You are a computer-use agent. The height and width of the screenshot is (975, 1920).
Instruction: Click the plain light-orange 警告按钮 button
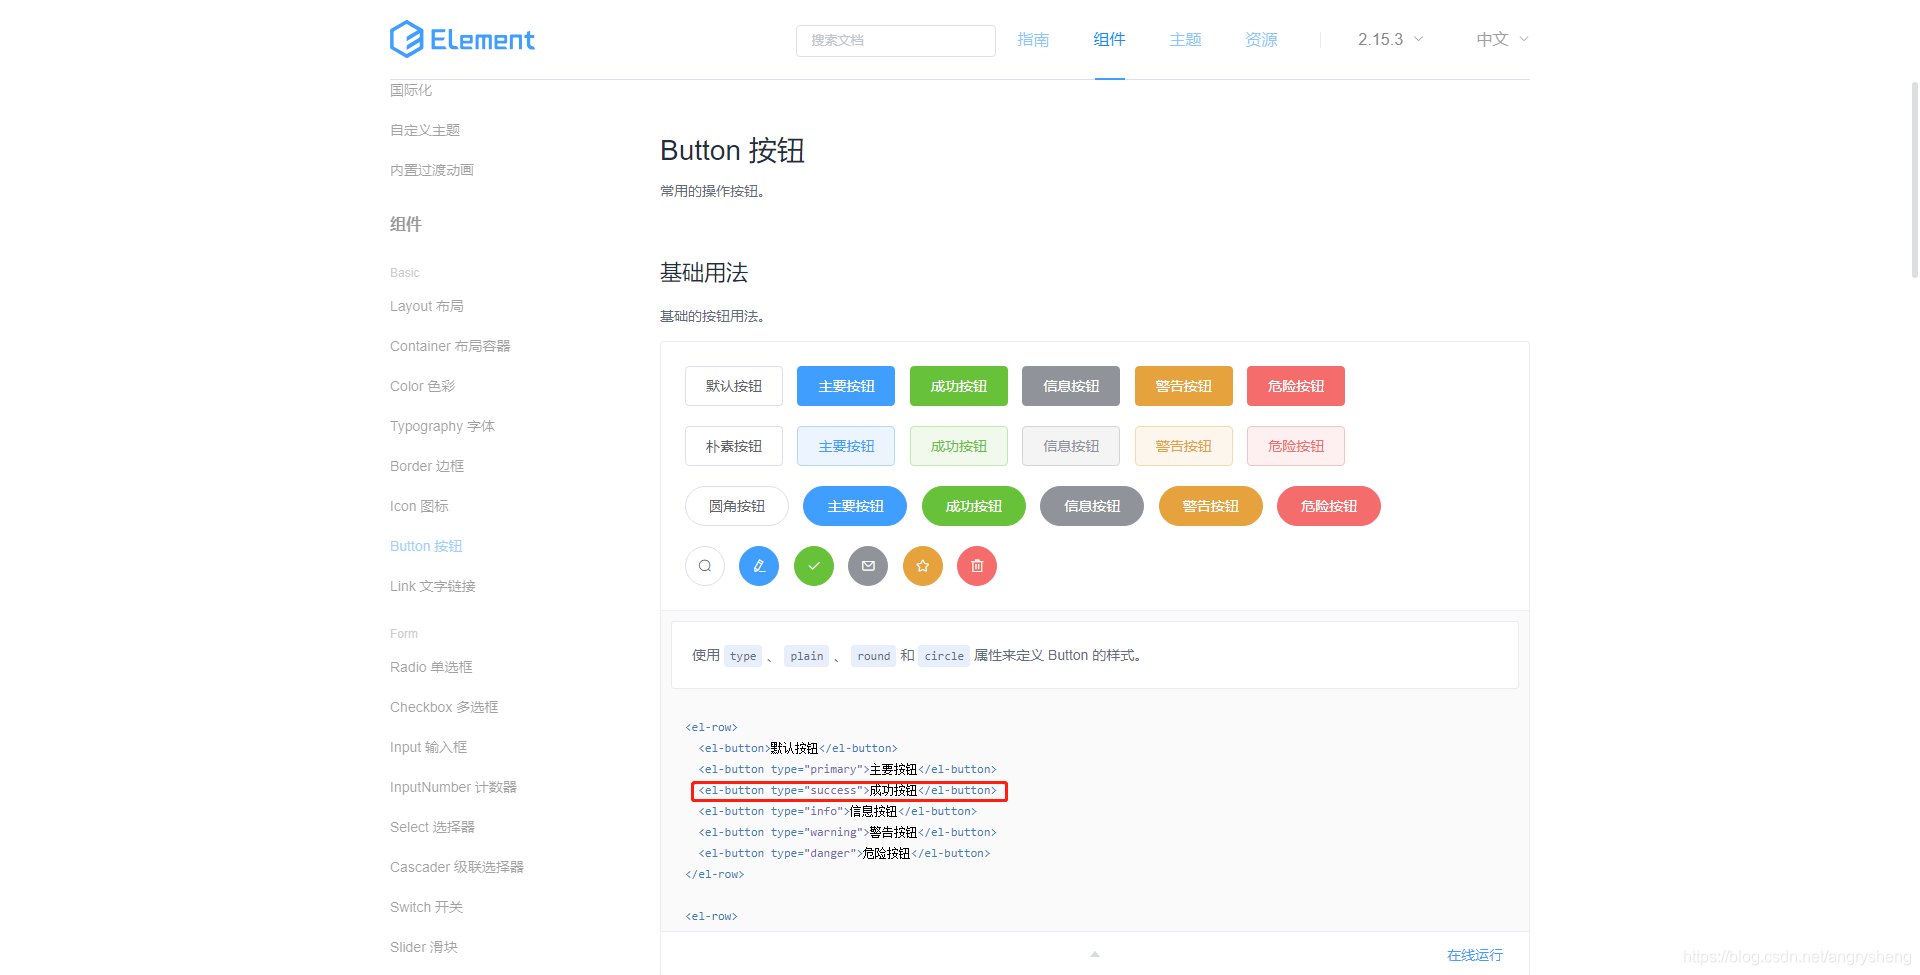pos(1184,446)
